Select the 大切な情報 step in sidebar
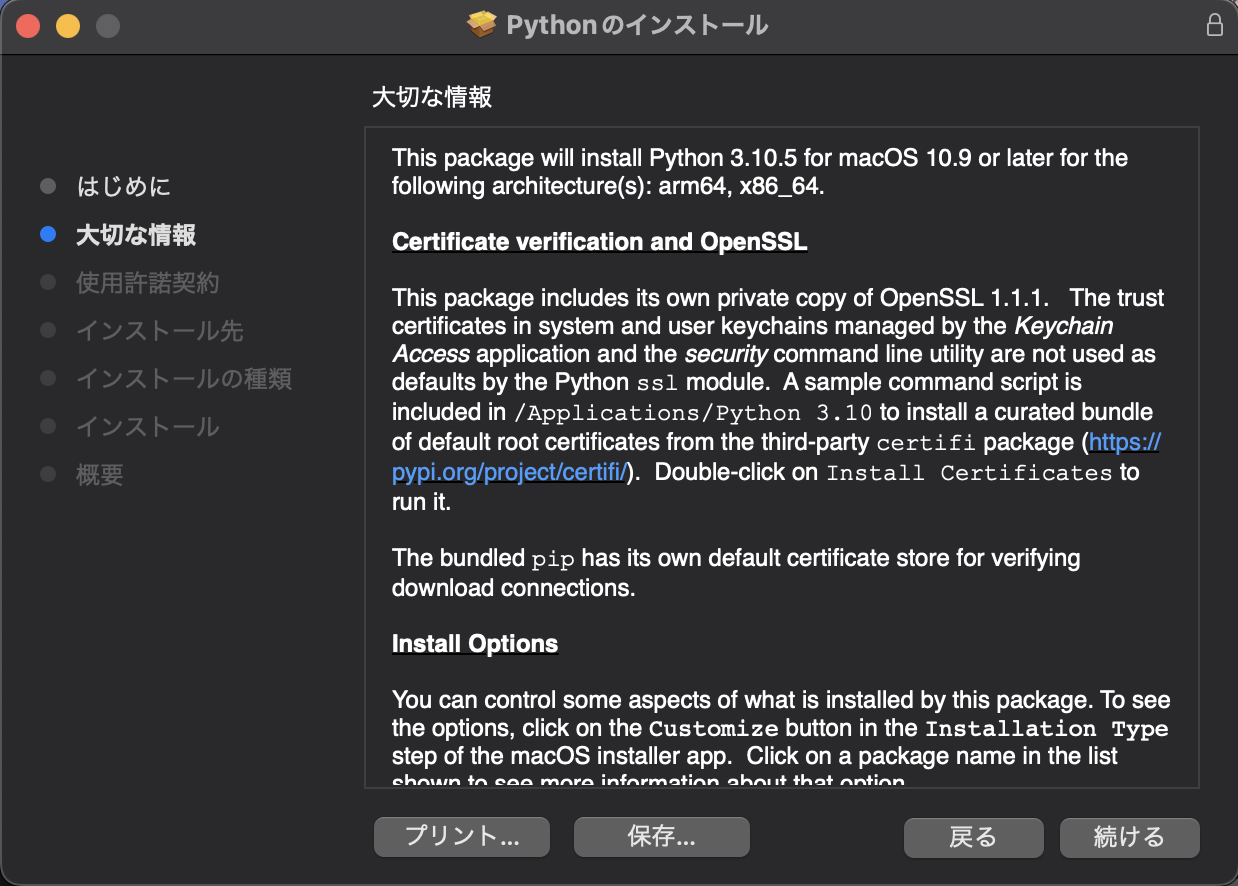1238x886 pixels. [136, 234]
